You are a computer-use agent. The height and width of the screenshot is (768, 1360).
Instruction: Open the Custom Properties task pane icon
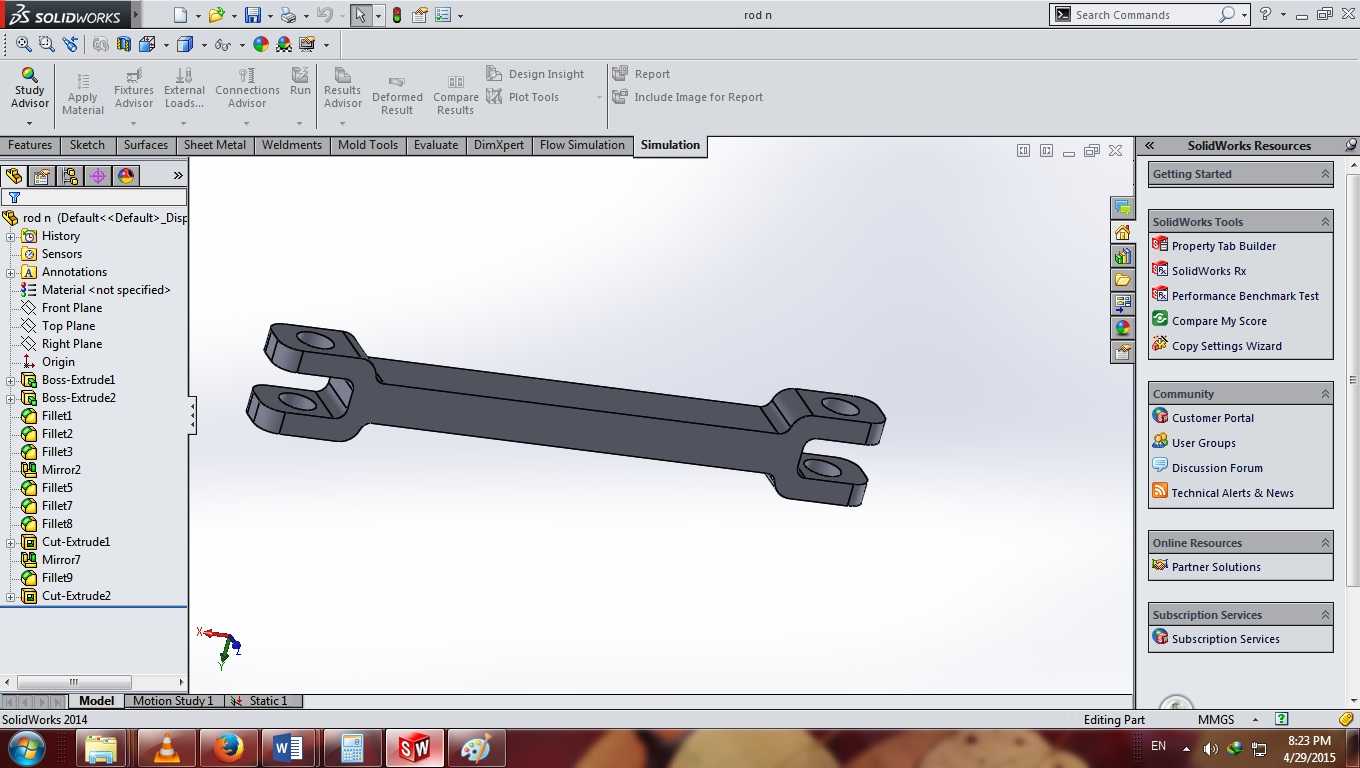[x=1122, y=352]
